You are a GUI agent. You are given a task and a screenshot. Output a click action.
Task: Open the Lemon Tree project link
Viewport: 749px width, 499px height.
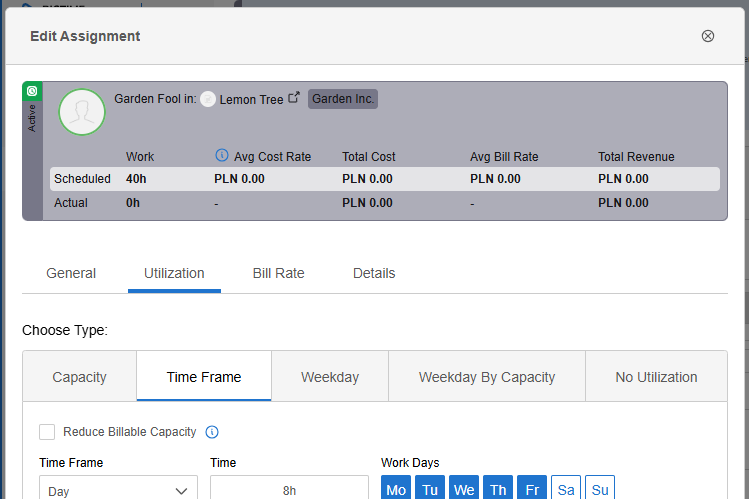(251, 100)
